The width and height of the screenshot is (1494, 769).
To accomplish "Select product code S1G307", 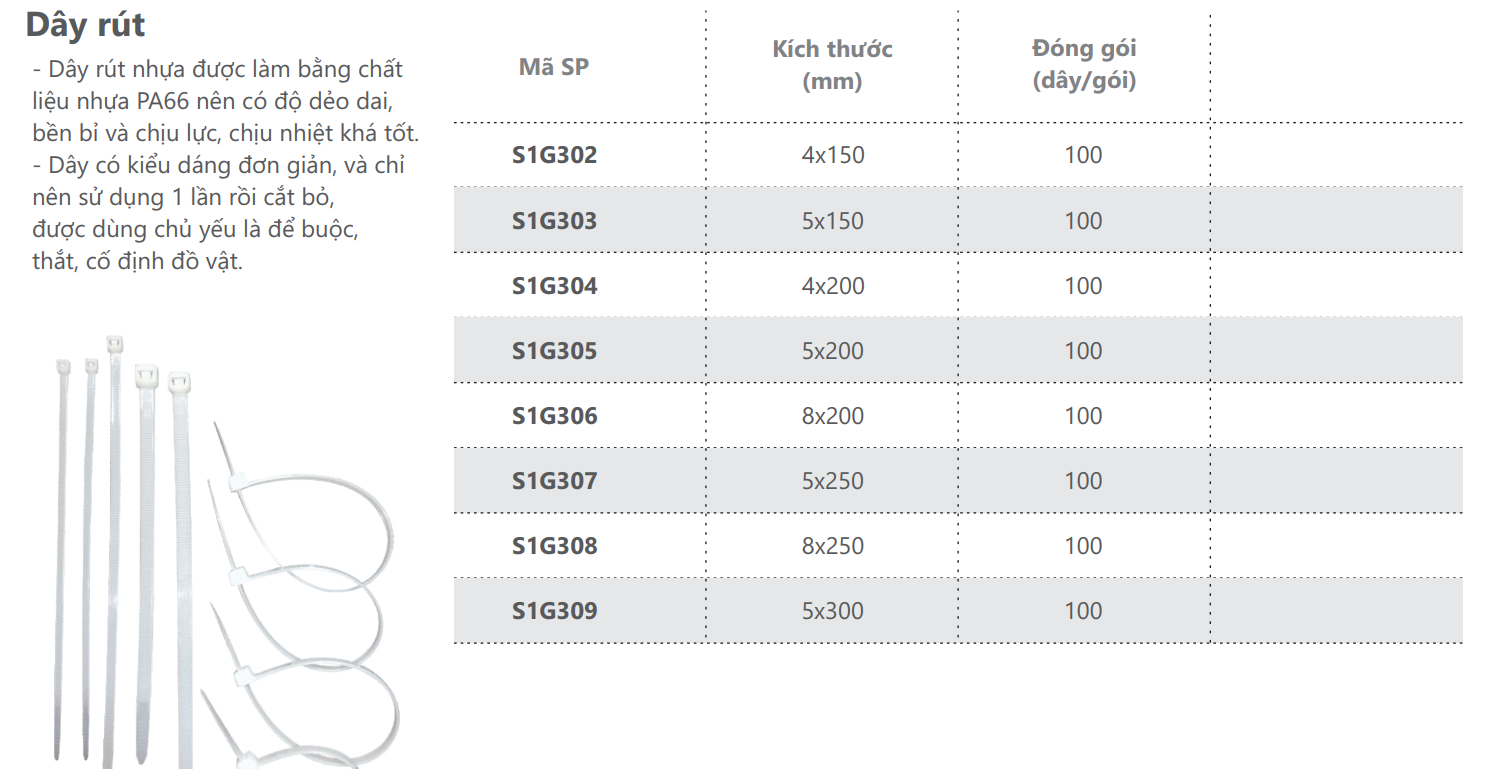I will pyautogui.click(x=555, y=481).
